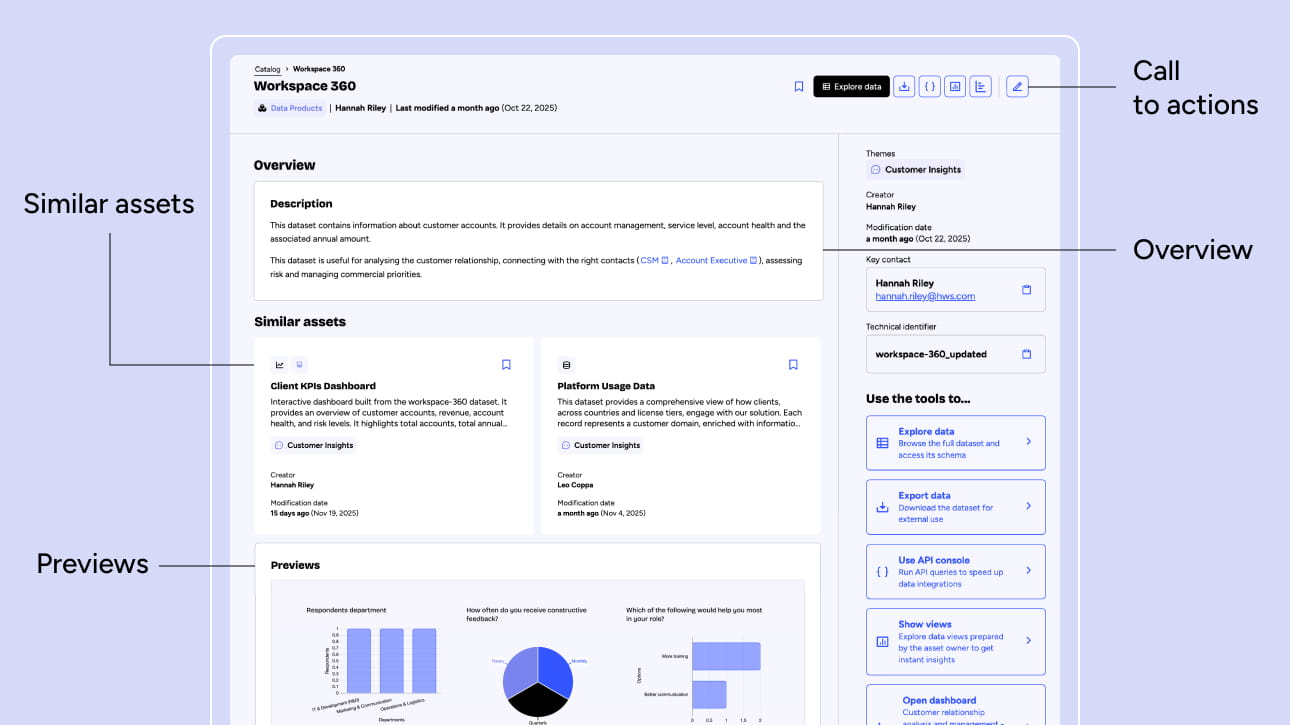Screen dimensions: 1290x725
Task: Click the database icon on Platform Usage Data card
Action: [567, 365]
